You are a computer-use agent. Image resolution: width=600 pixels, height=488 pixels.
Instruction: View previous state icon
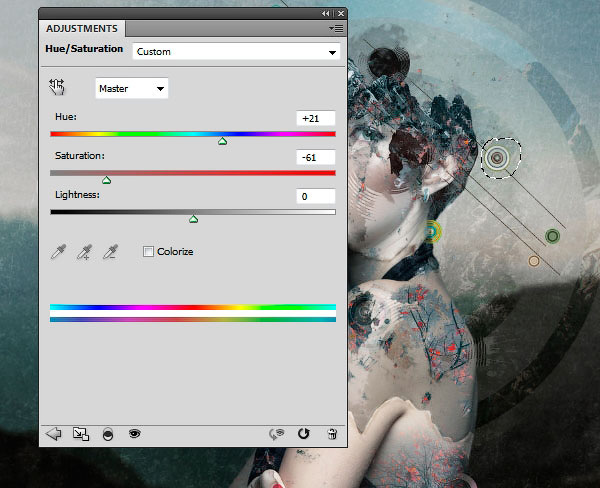coord(277,434)
